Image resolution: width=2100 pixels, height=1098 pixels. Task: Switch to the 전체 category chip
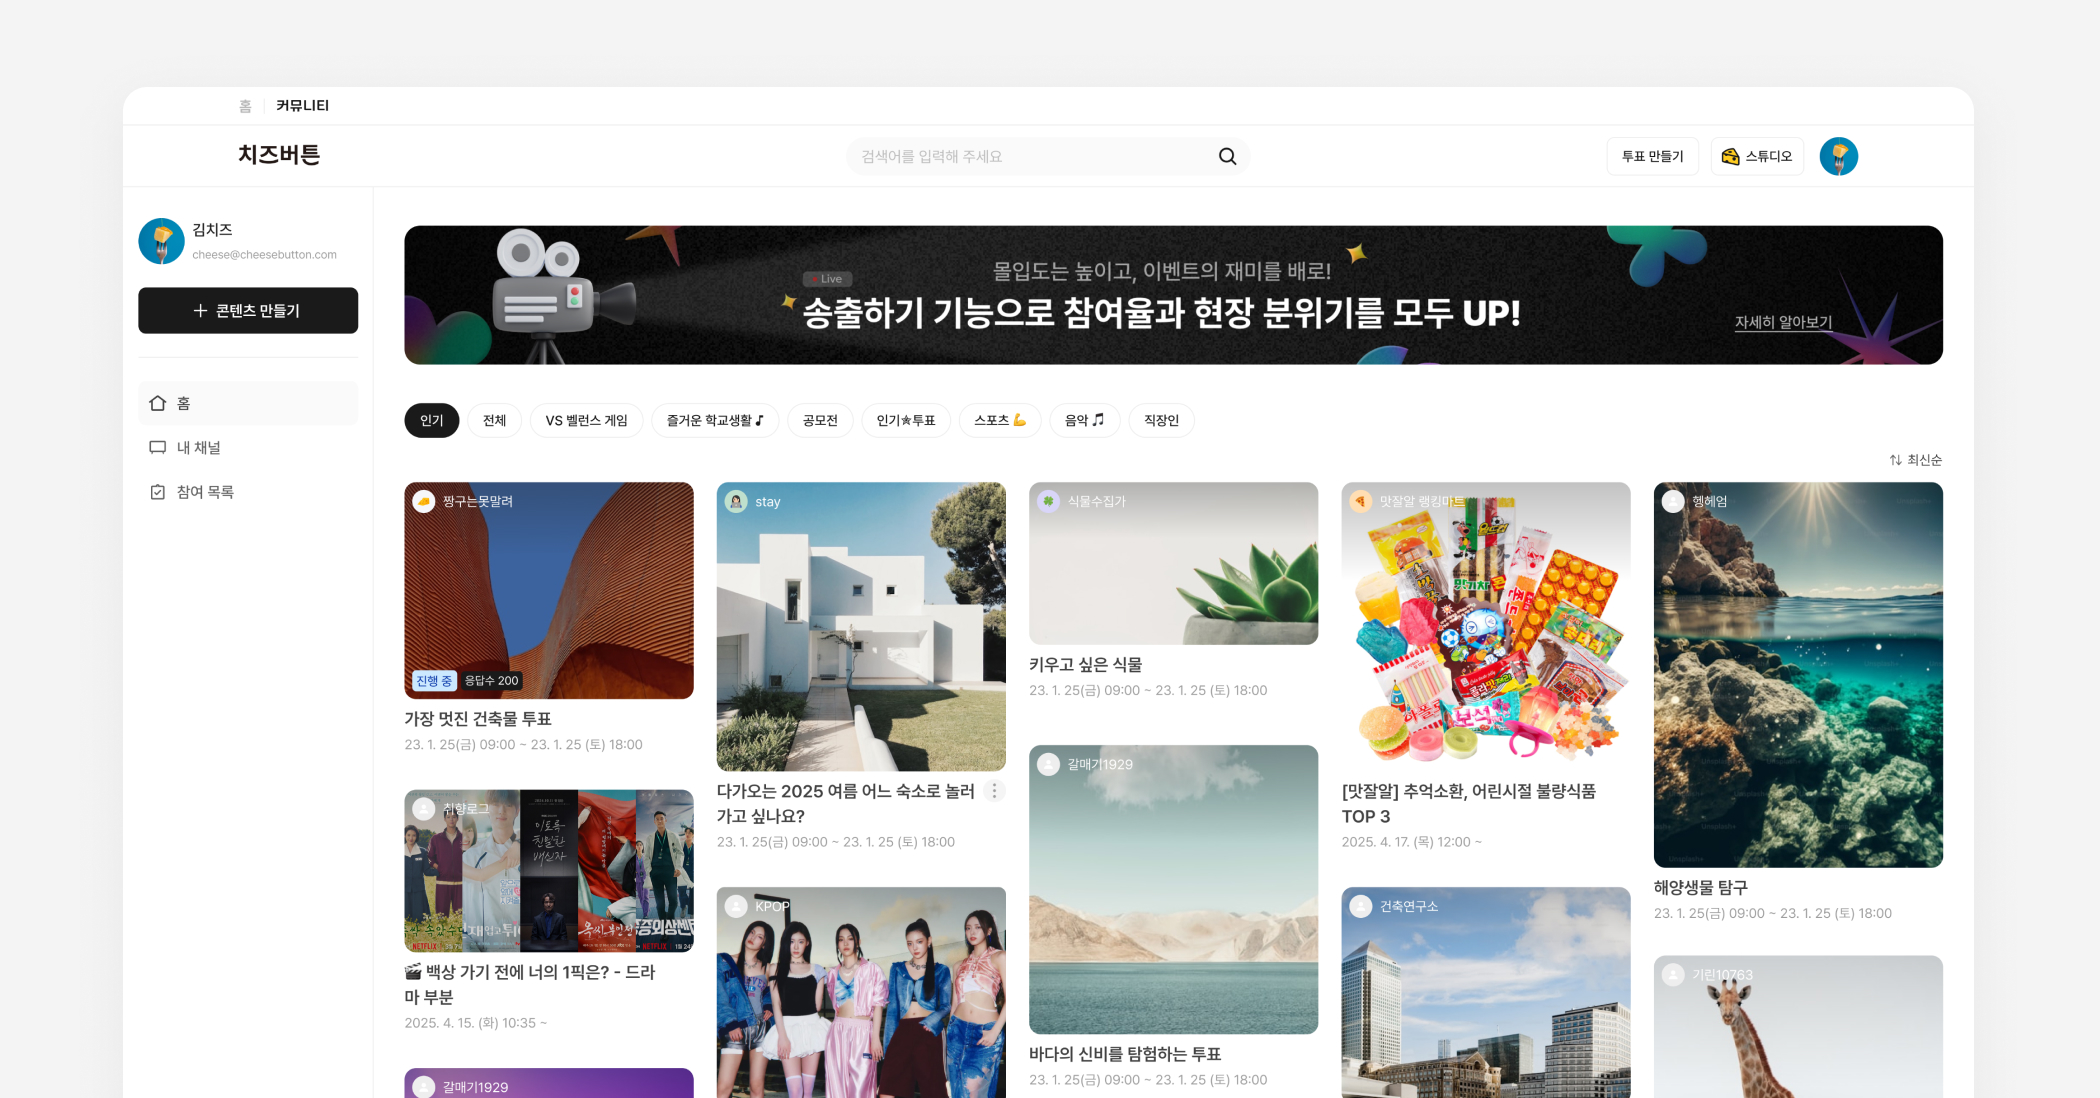coord(494,421)
